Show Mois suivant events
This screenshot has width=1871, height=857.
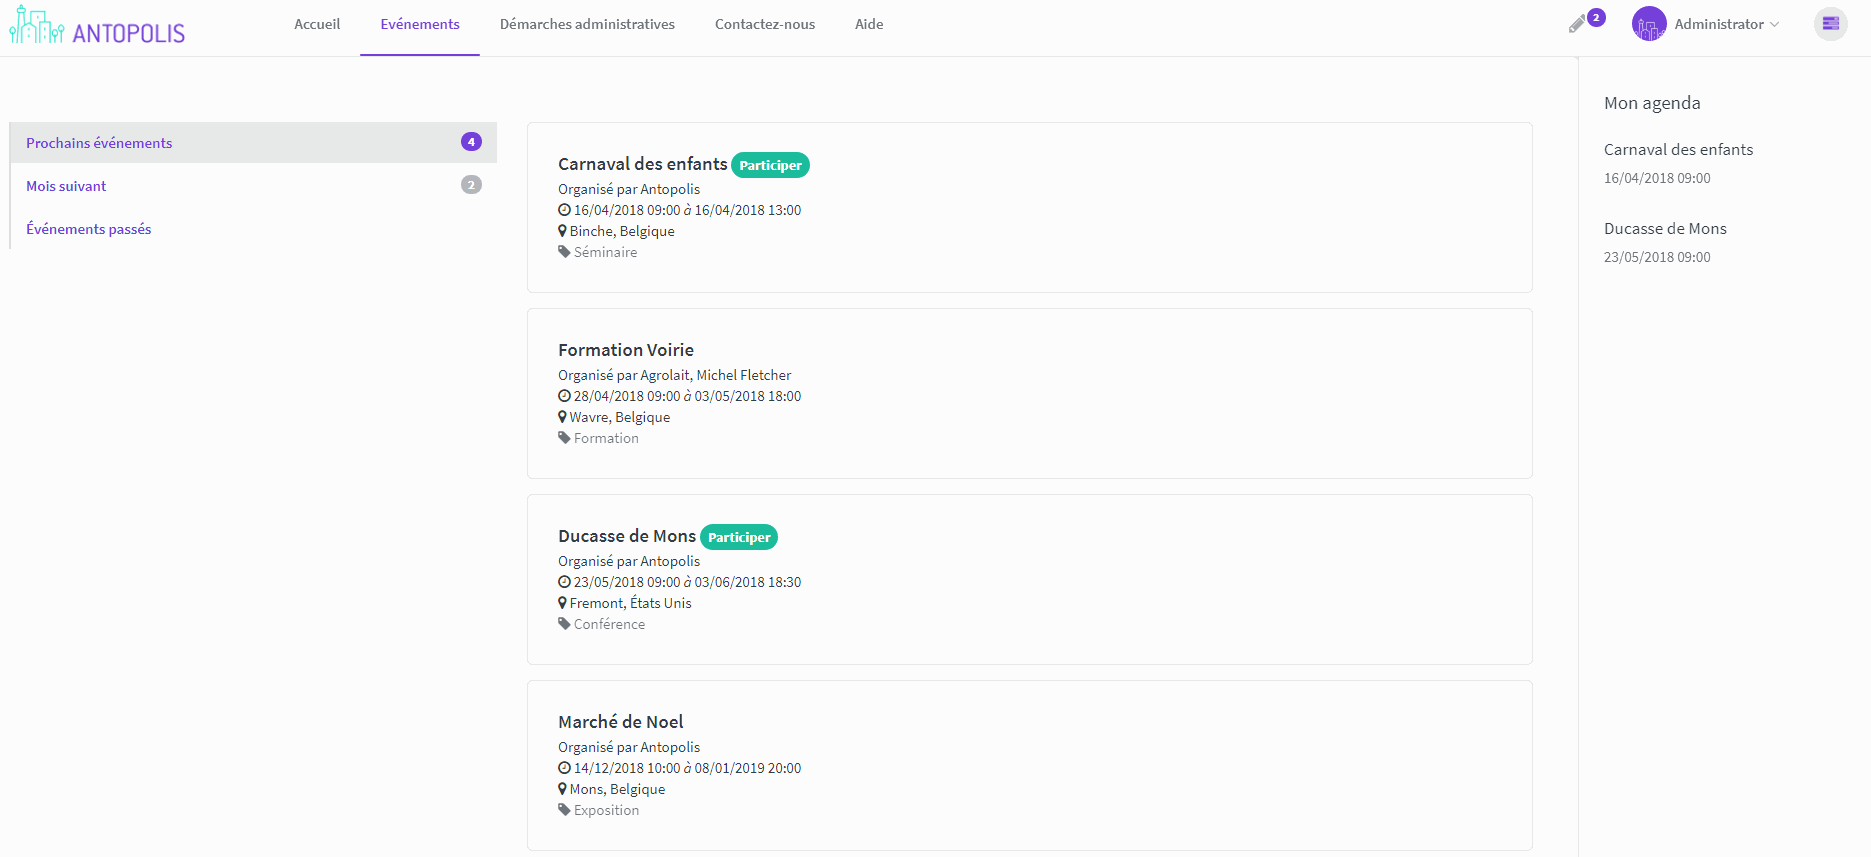[66, 186]
